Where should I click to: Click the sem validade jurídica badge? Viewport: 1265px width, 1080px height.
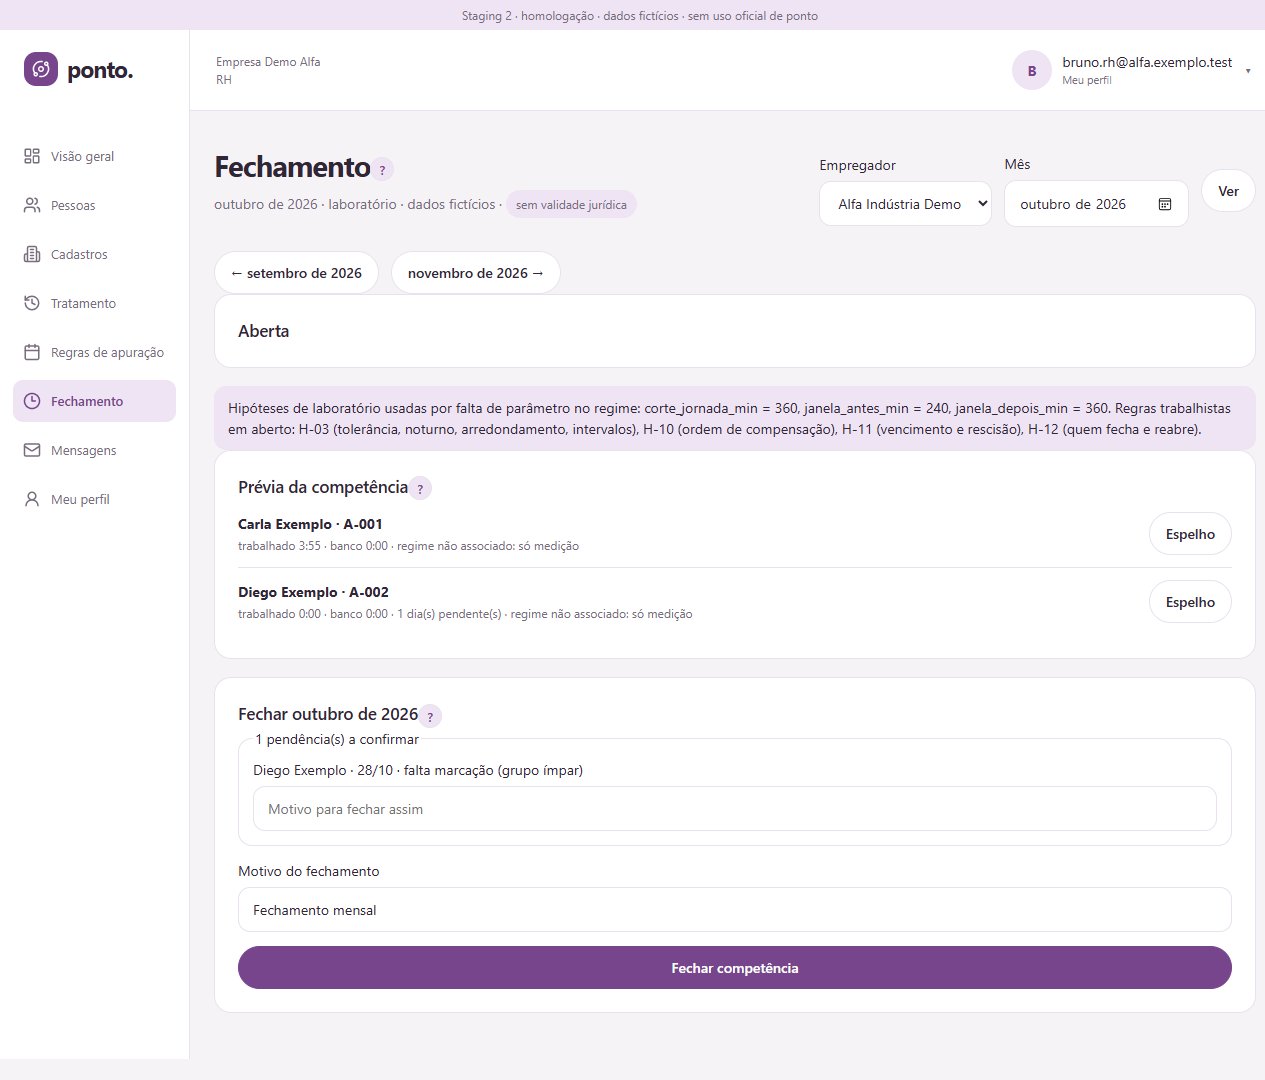[x=571, y=205]
